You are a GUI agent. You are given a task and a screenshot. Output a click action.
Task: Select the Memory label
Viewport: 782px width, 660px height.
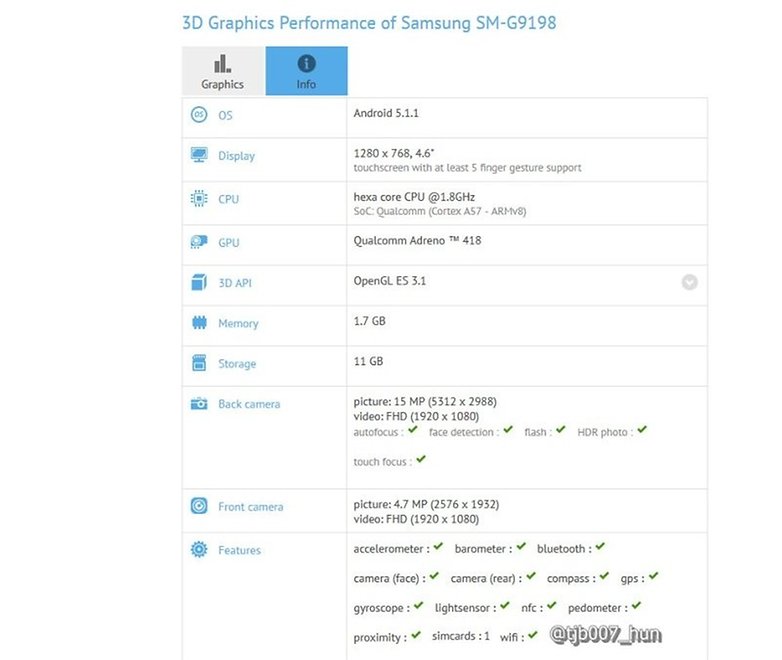(x=238, y=324)
